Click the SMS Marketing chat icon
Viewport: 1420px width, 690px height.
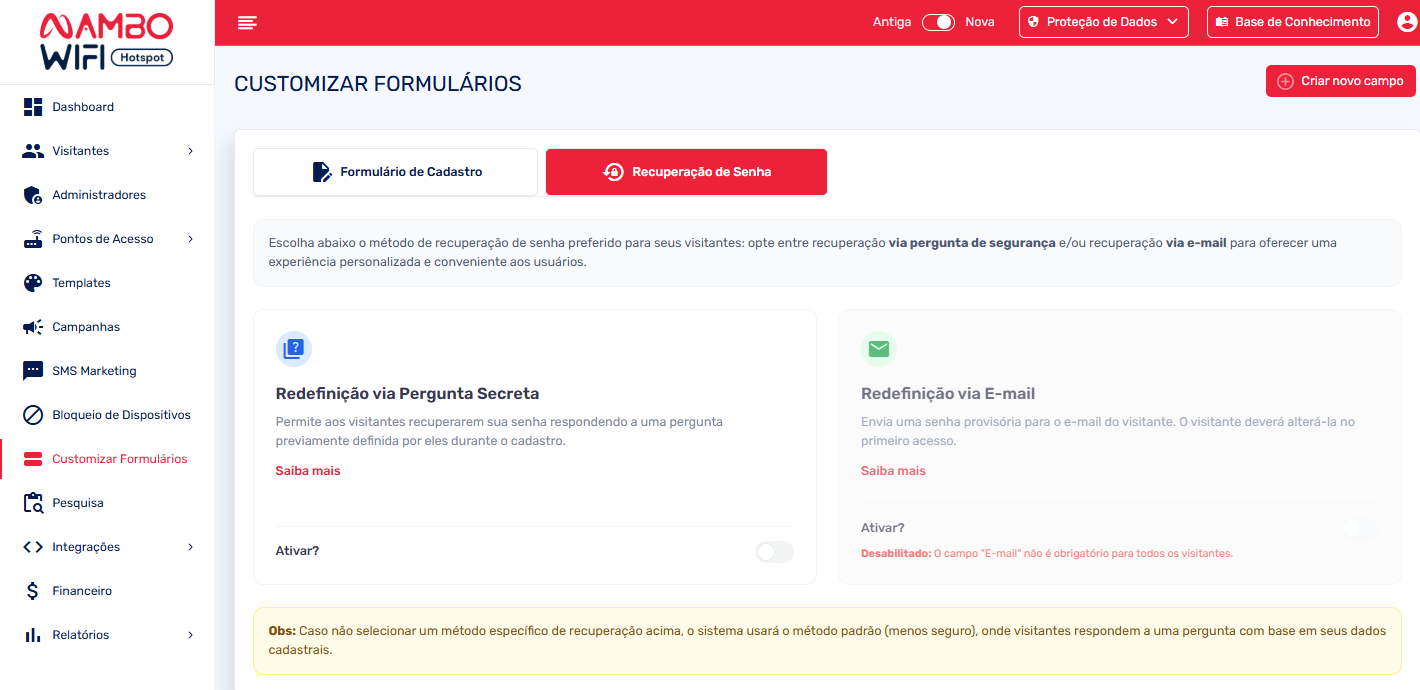tap(33, 371)
